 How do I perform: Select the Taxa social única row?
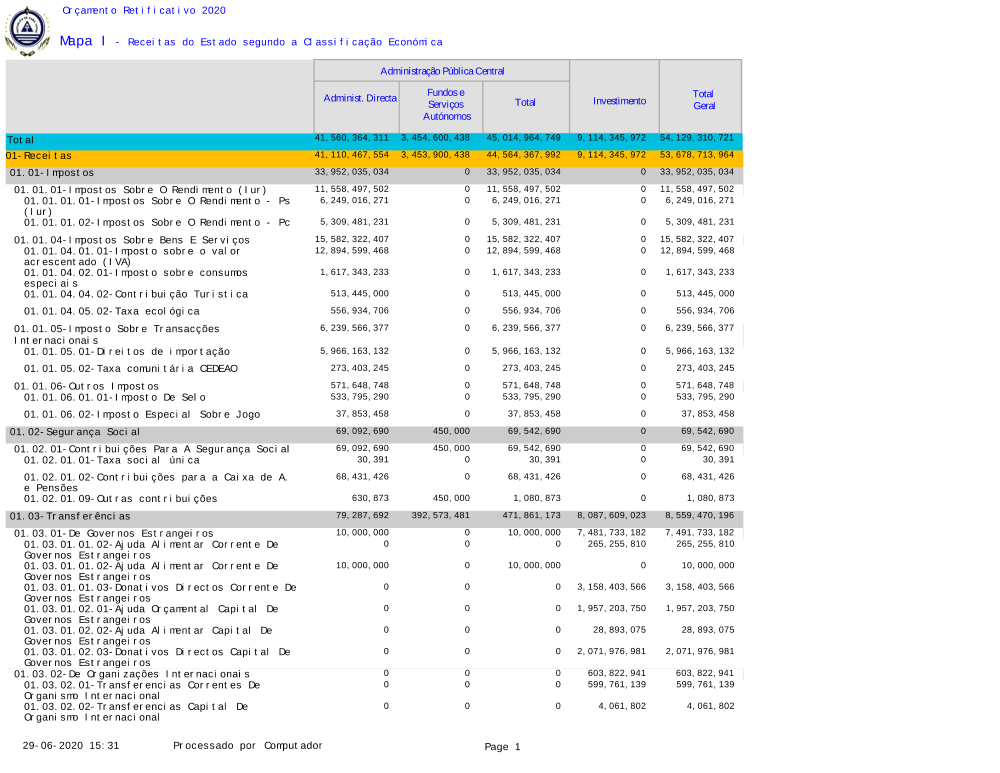111,460
